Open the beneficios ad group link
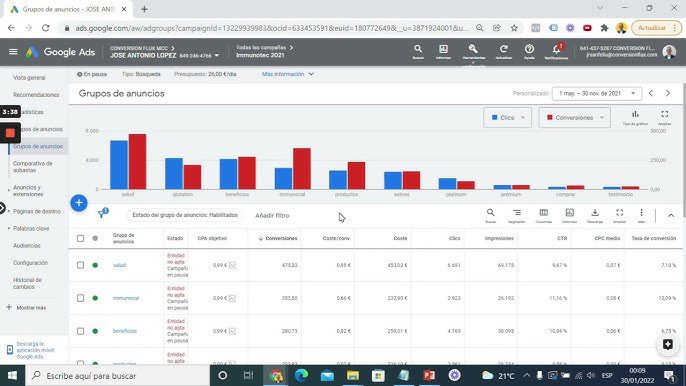The height and width of the screenshot is (386, 686). tap(125, 331)
